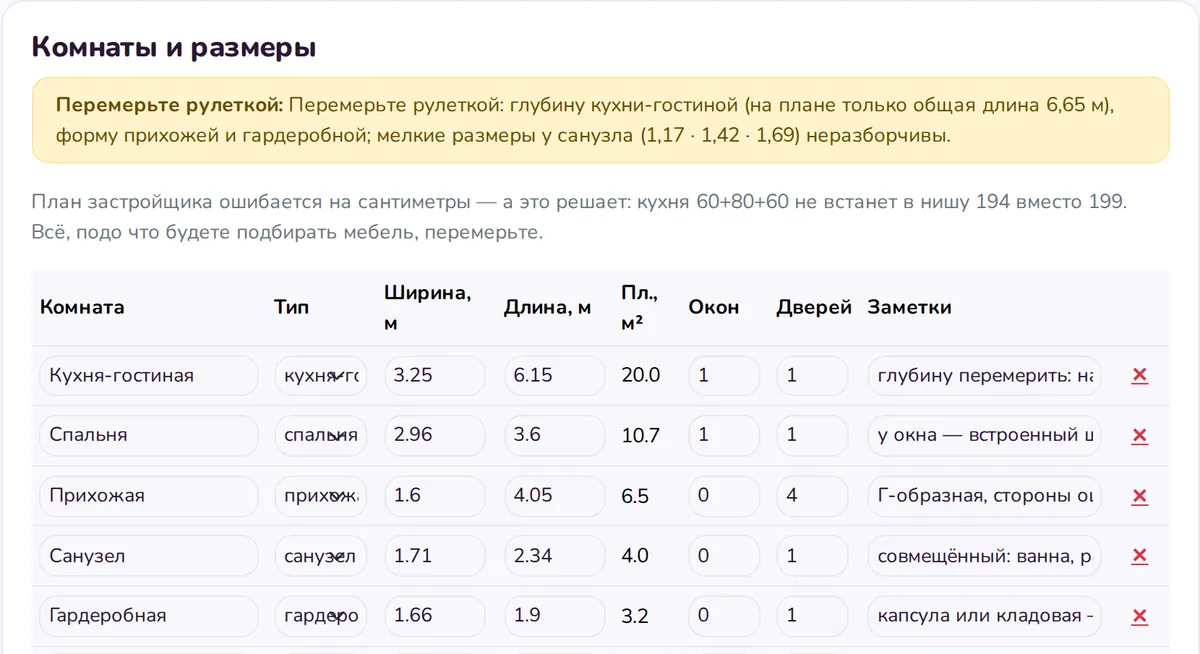
Task: Click area value 20.0 for Кухня-гостиная
Action: tap(641, 376)
